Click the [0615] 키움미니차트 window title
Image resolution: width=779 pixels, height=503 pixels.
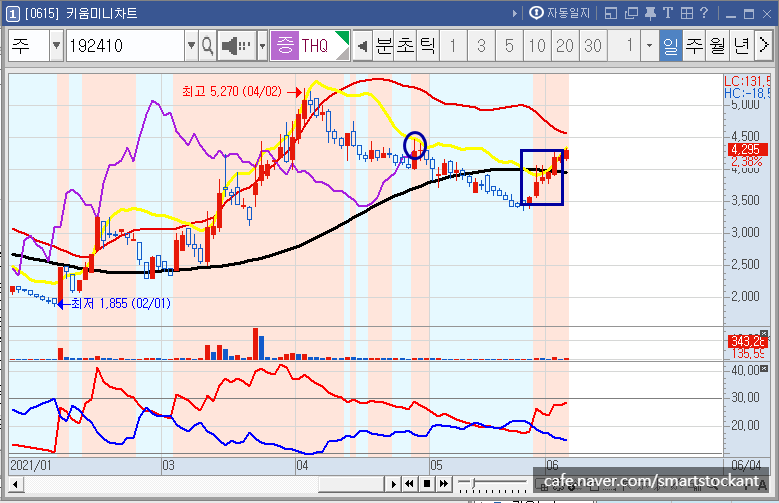81,13
